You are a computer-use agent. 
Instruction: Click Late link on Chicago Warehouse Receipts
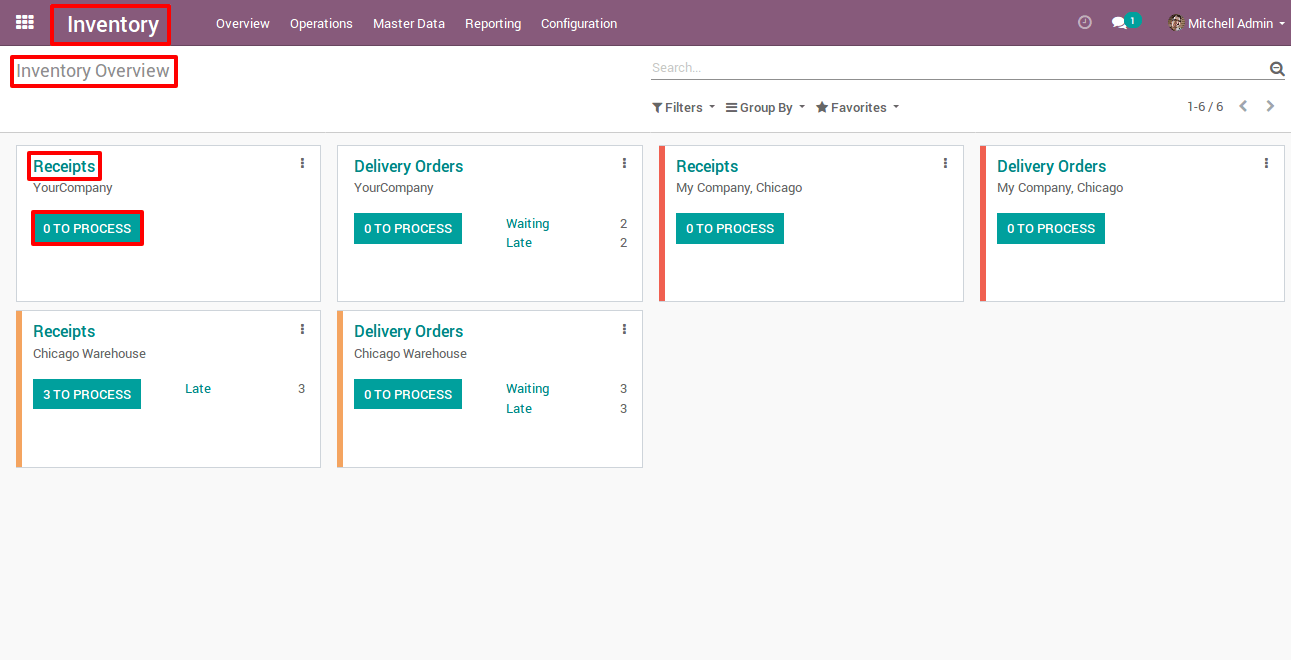pyautogui.click(x=198, y=389)
